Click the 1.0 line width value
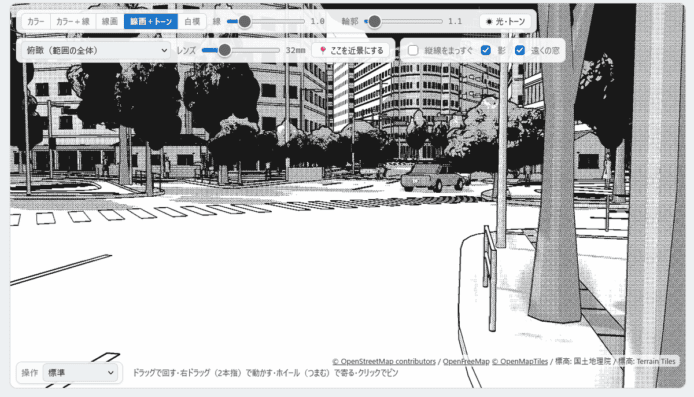This screenshot has width=694, height=397. (317, 21)
